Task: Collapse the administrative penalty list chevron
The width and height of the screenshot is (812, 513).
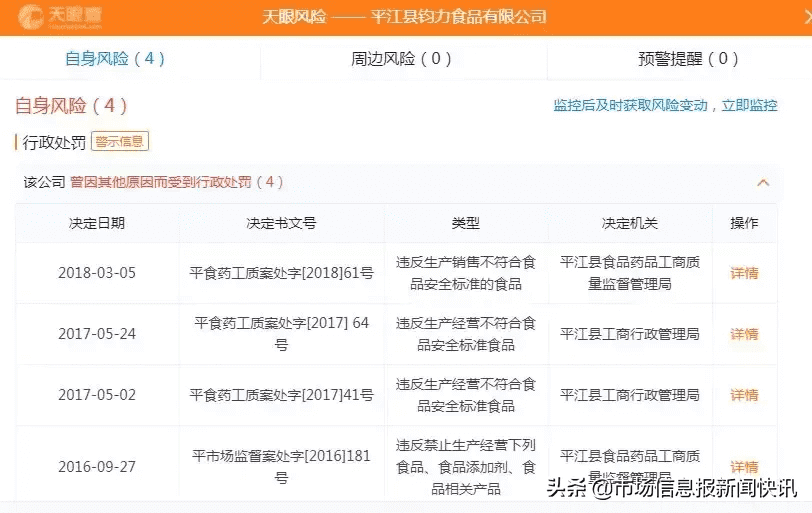Action: click(763, 182)
